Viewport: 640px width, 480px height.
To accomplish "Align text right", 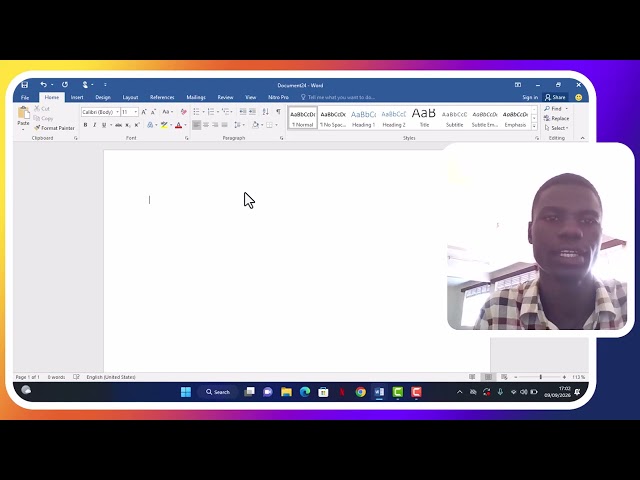I will tap(215, 125).
